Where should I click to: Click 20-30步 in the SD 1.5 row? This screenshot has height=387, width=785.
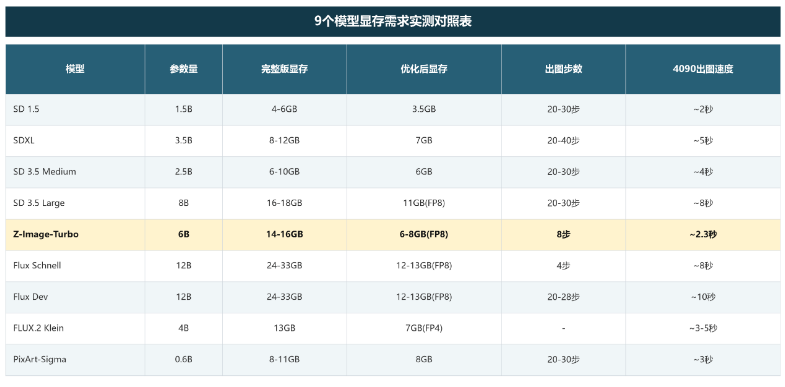coord(563,109)
